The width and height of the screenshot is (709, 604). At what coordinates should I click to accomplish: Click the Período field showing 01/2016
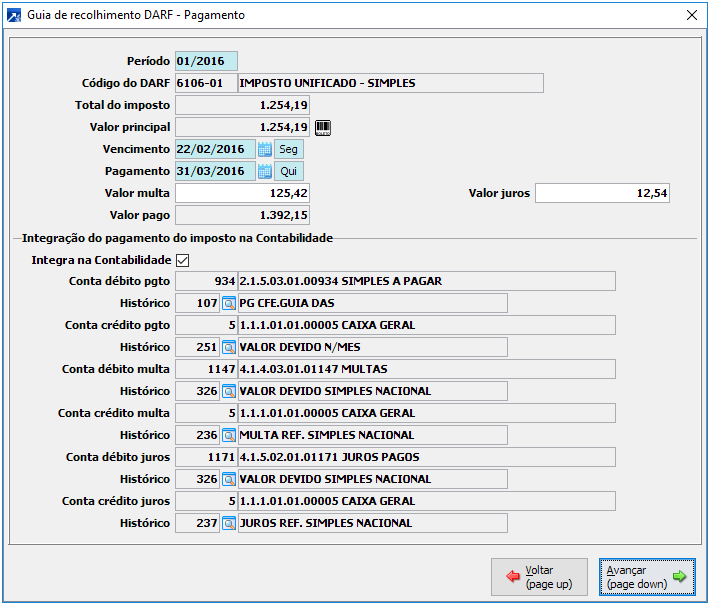(206, 61)
